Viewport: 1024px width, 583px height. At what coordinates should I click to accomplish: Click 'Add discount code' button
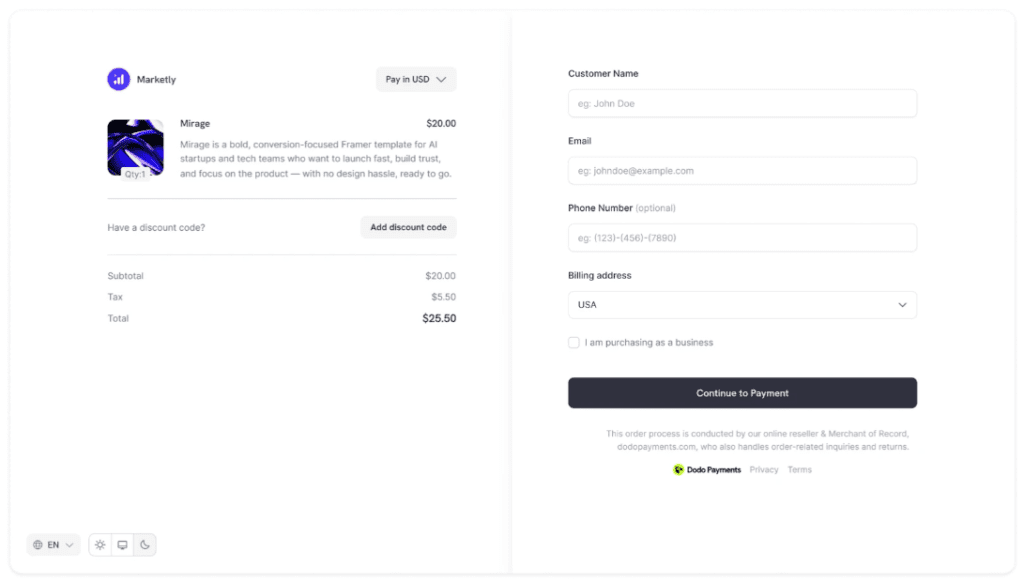pos(408,228)
